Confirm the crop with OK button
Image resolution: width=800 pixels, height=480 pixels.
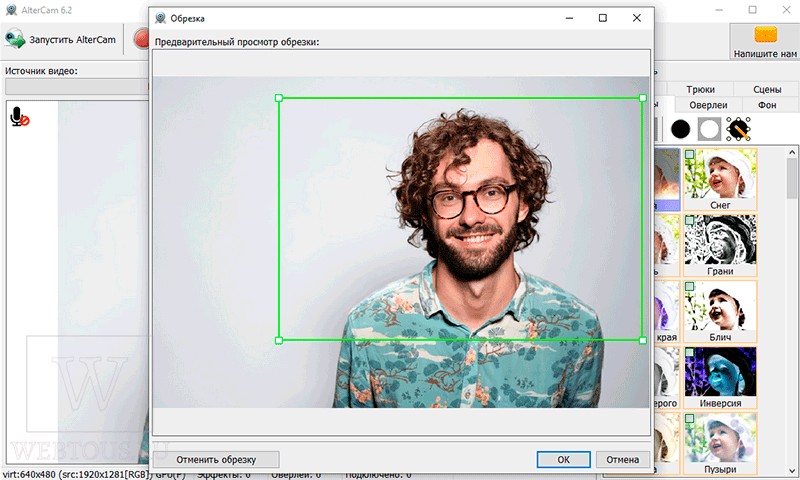coord(563,460)
